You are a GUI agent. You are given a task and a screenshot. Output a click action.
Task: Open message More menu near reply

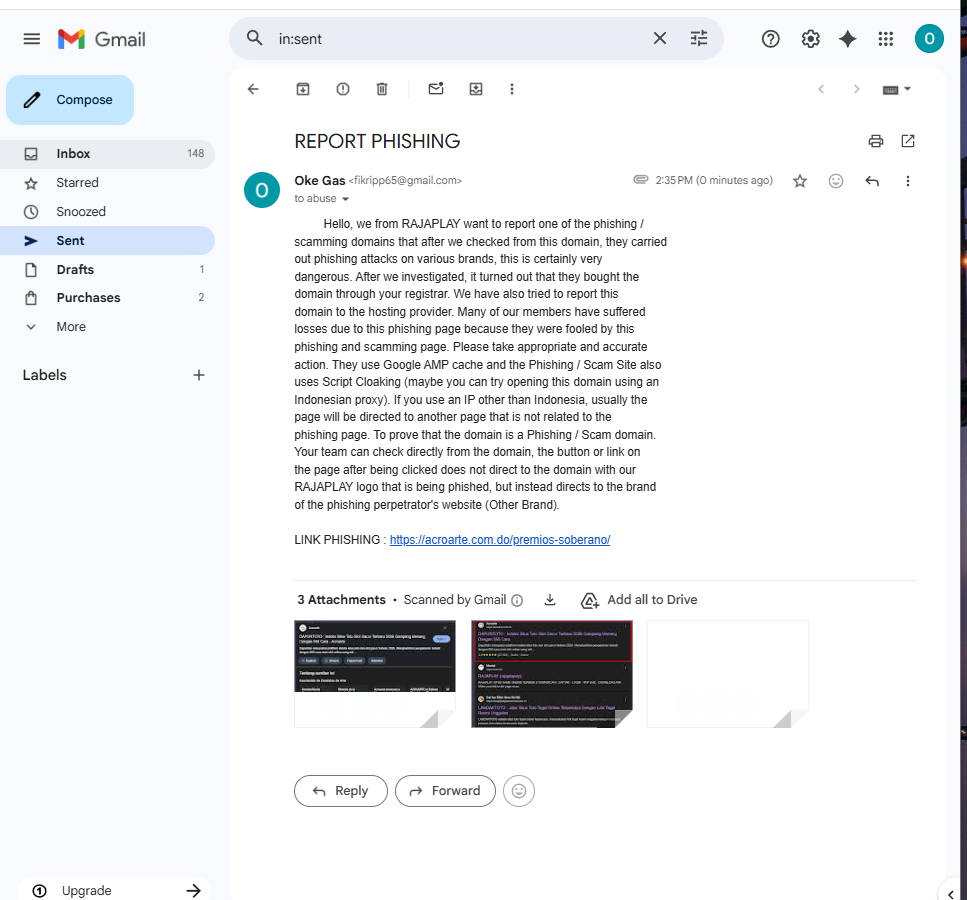[x=907, y=181]
